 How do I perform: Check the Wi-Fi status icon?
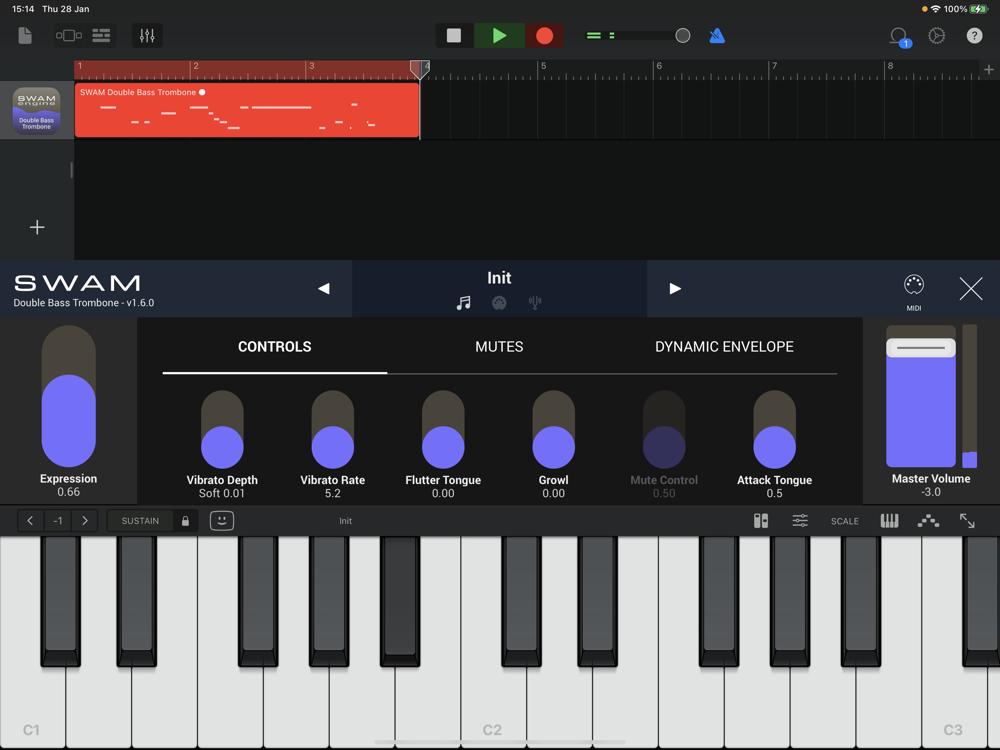tap(936, 9)
